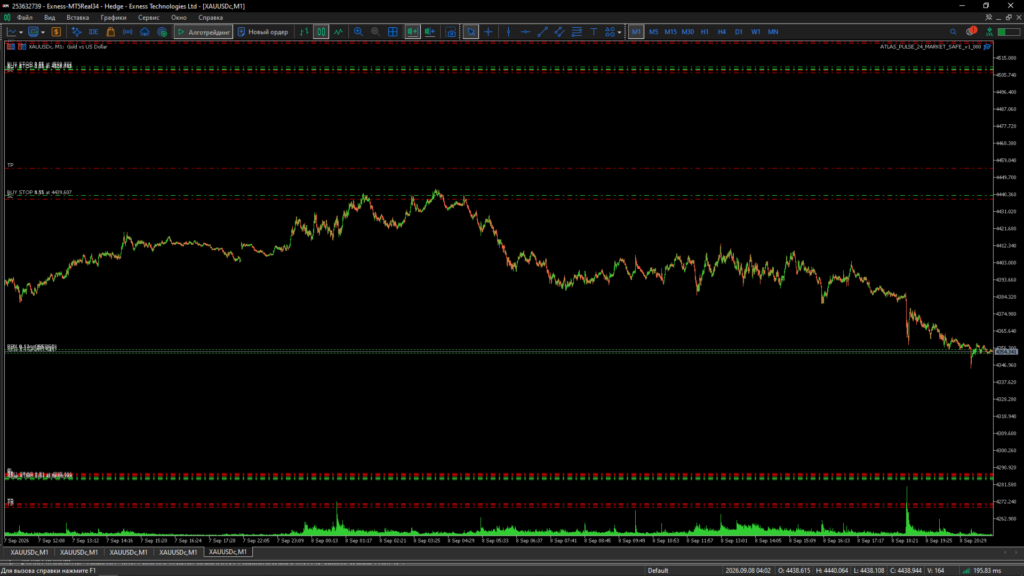Viewport: 1024px width, 576px height.
Task: Select the M30 timeframe
Action: 688,32
